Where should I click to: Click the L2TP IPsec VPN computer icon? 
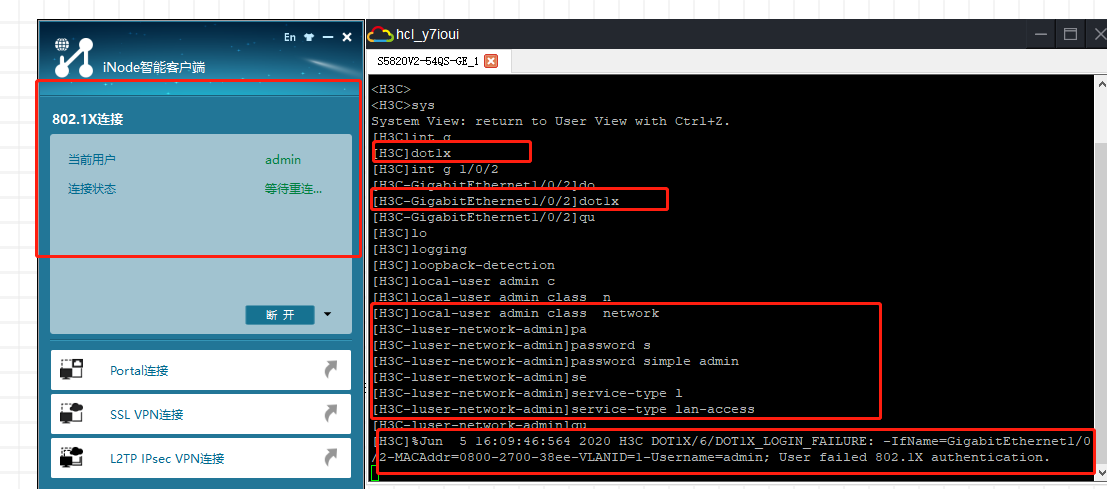71,458
